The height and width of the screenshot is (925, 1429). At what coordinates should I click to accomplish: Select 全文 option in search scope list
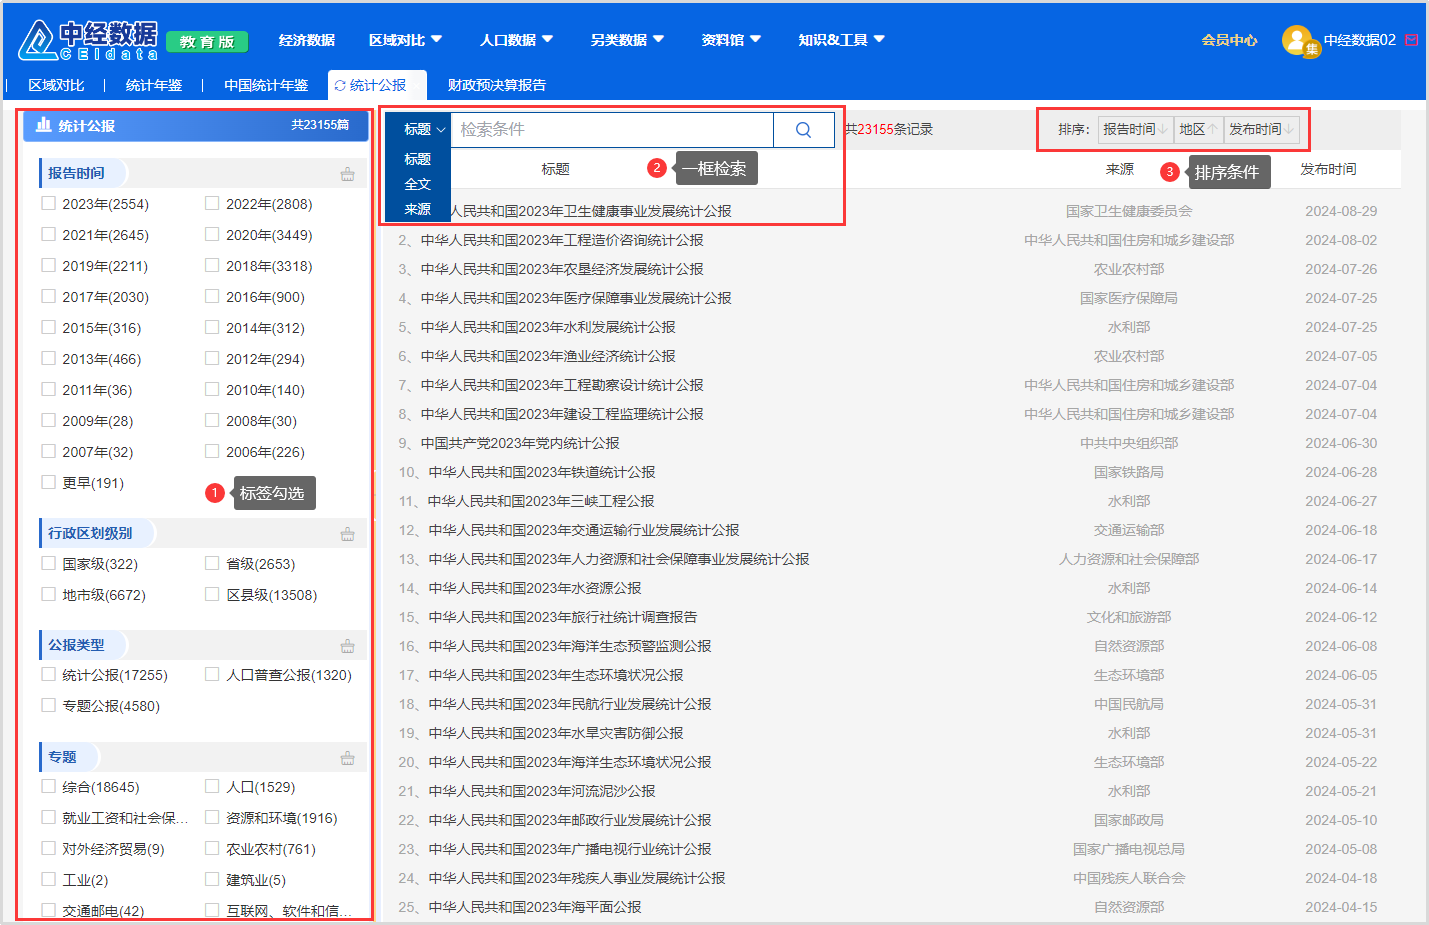point(417,184)
